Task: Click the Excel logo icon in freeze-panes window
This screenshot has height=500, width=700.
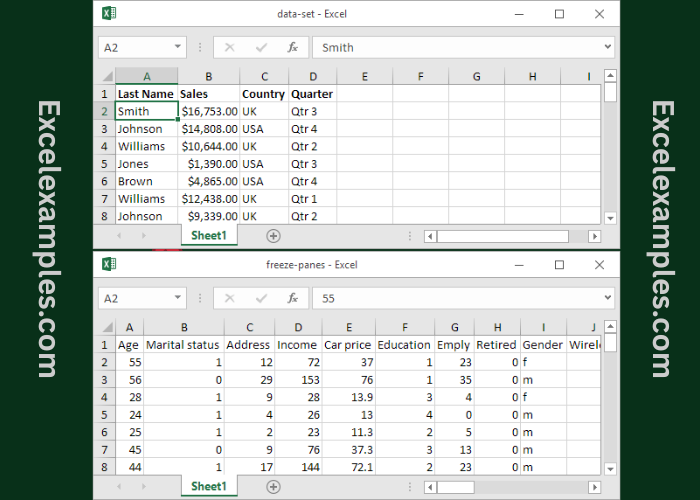Action: click(x=109, y=264)
